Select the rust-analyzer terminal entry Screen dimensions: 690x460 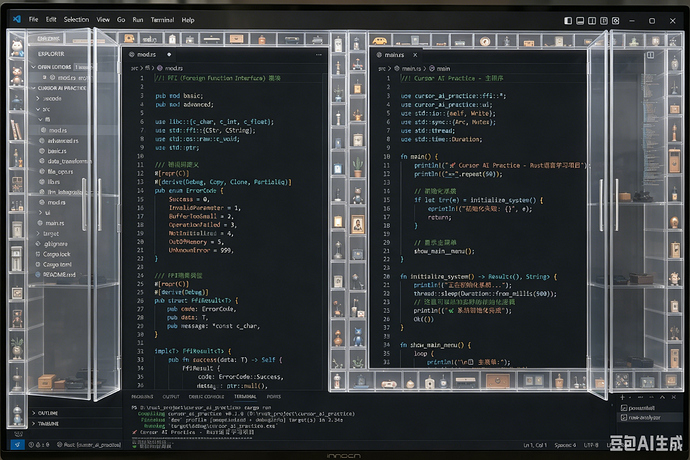pyautogui.click(x=640, y=417)
